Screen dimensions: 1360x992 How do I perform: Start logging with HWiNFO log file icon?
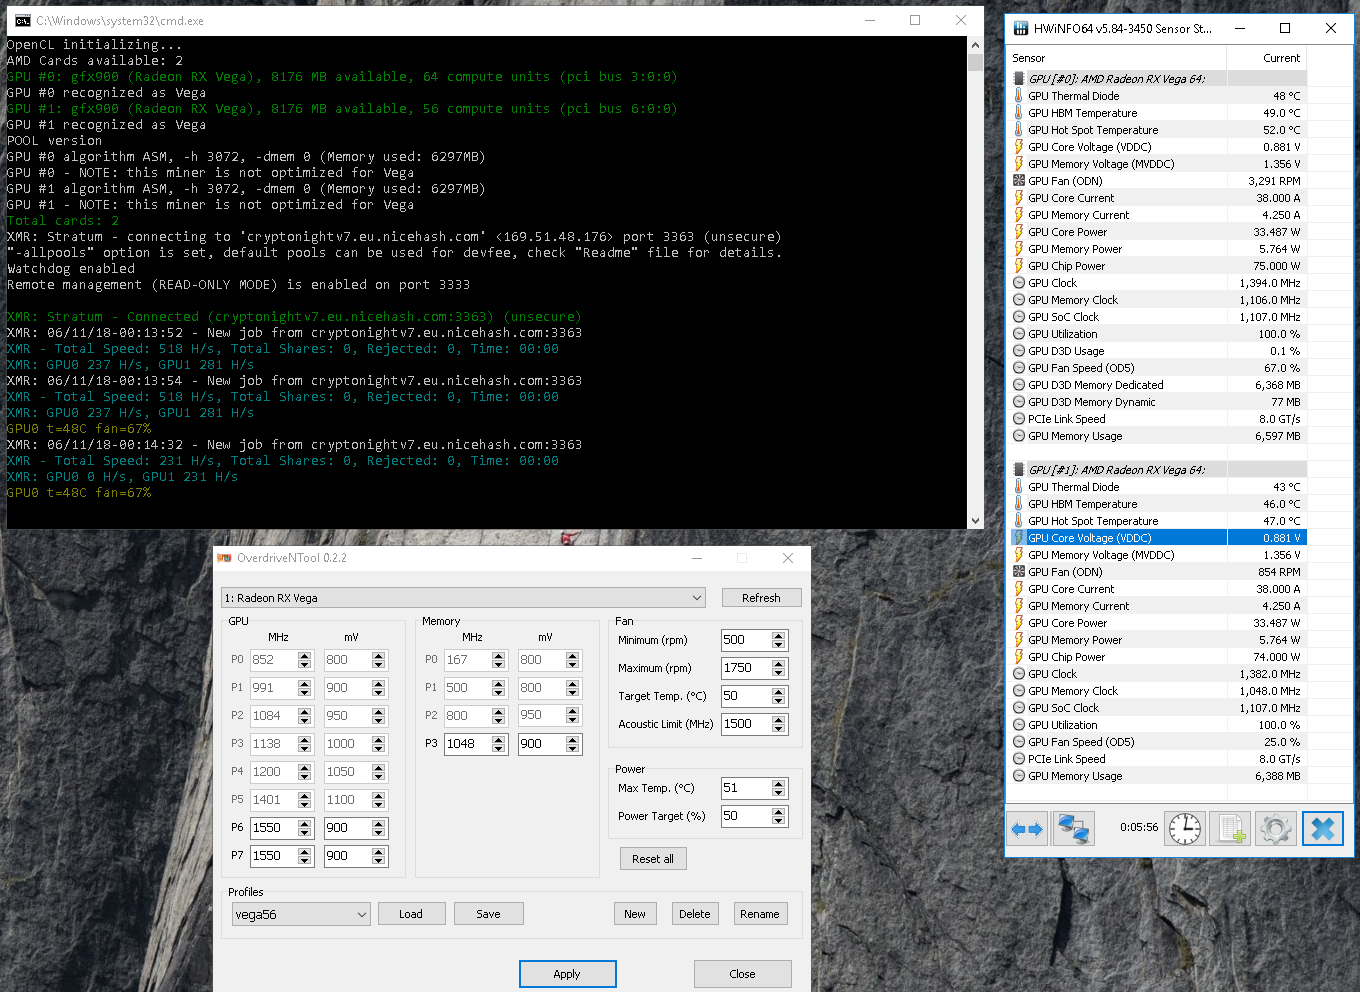[x=1230, y=828]
